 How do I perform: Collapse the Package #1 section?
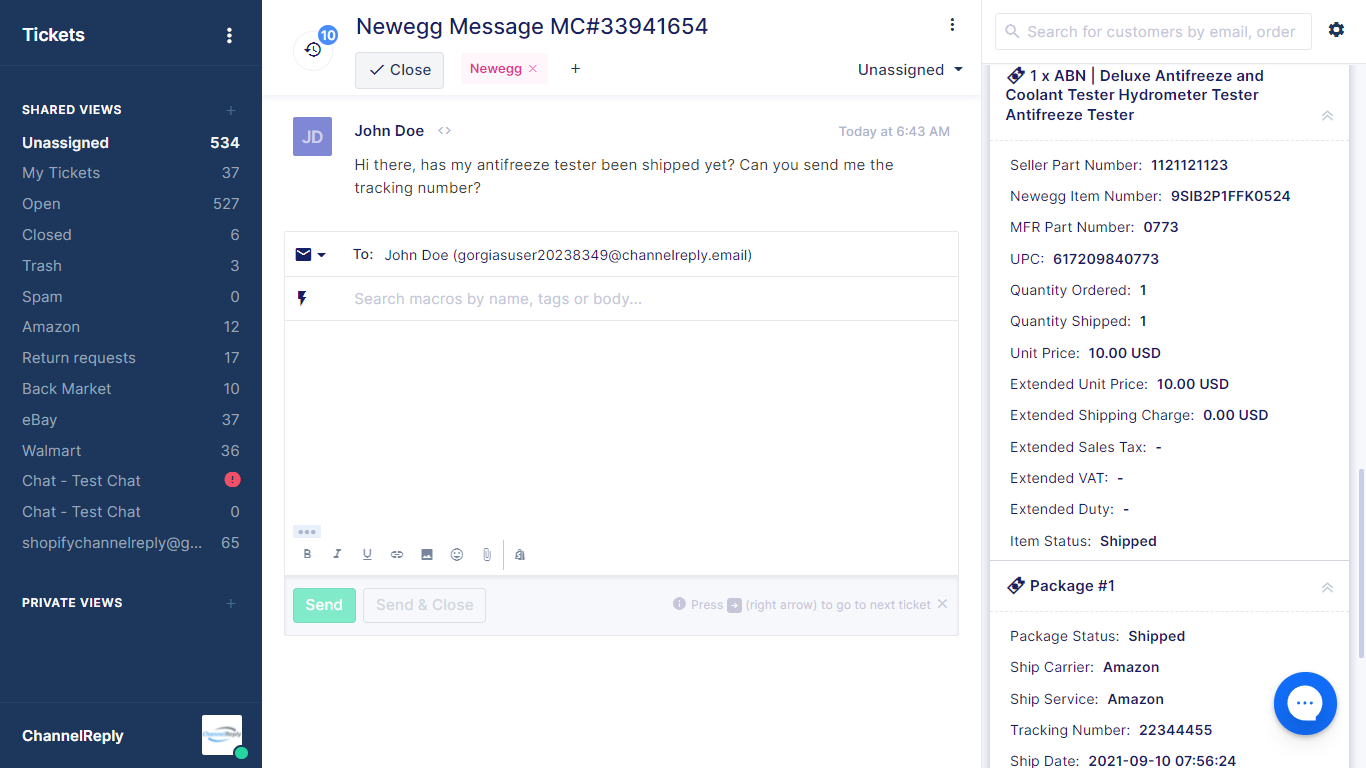click(x=1327, y=587)
